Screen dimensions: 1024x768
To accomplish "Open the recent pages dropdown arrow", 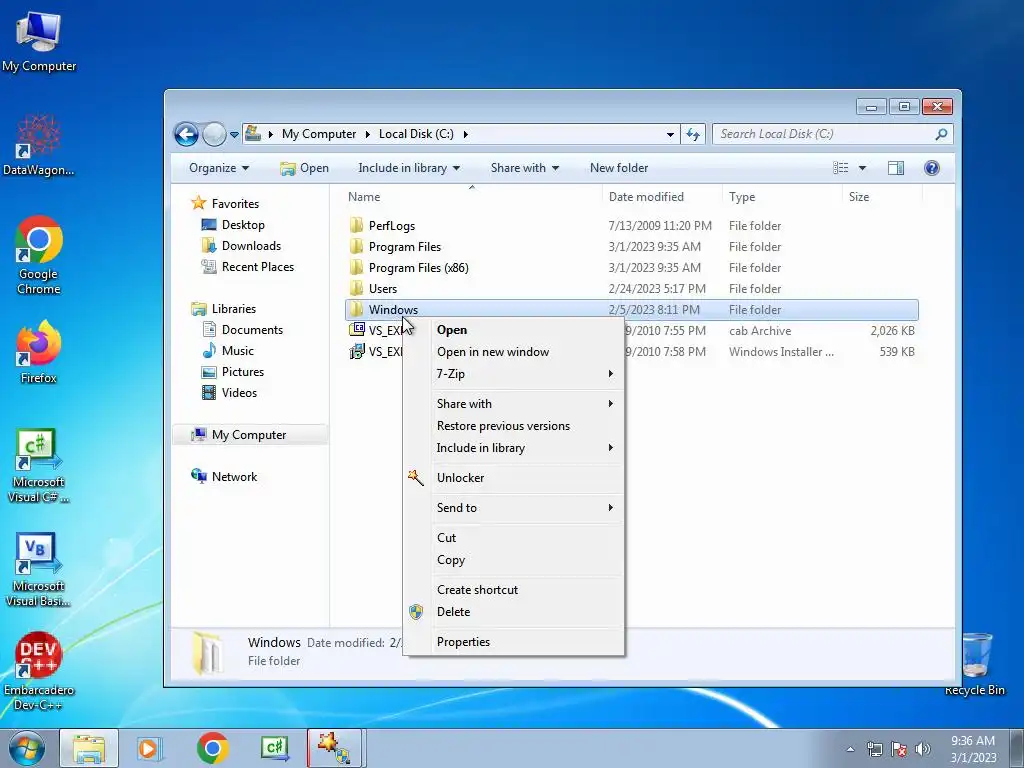I will coord(234,135).
